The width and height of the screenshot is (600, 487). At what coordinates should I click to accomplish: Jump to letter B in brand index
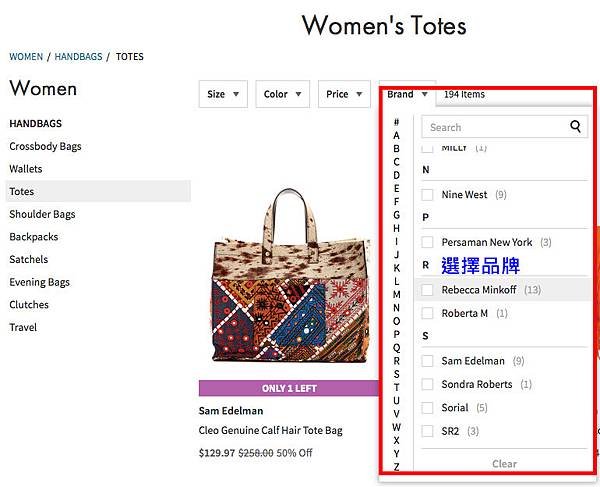[396, 148]
